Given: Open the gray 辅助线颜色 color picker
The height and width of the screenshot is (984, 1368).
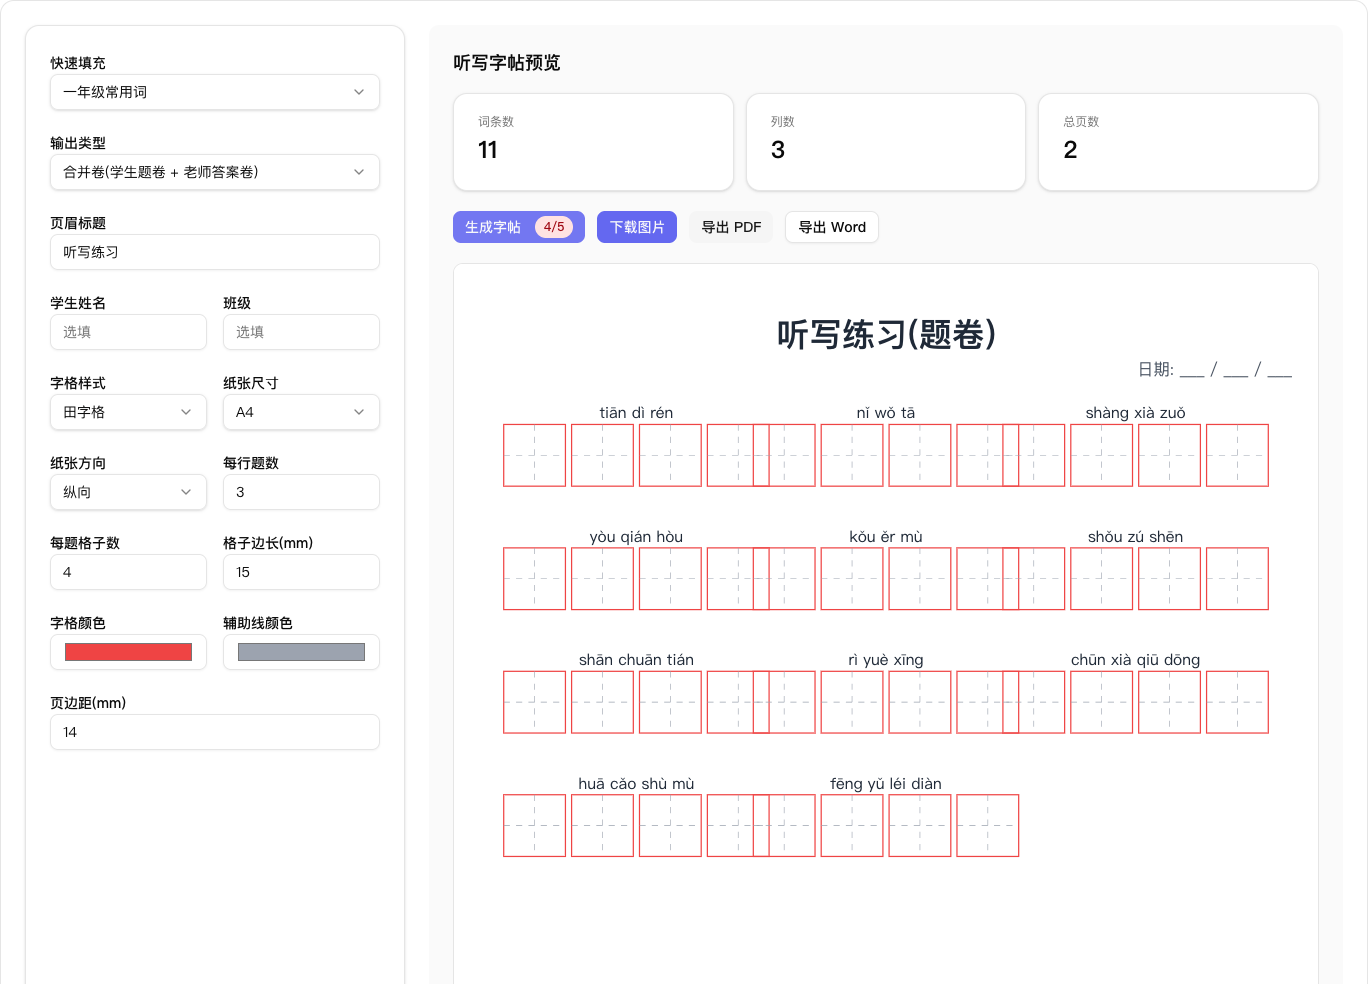Looking at the screenshot, I should click(301, 652).
